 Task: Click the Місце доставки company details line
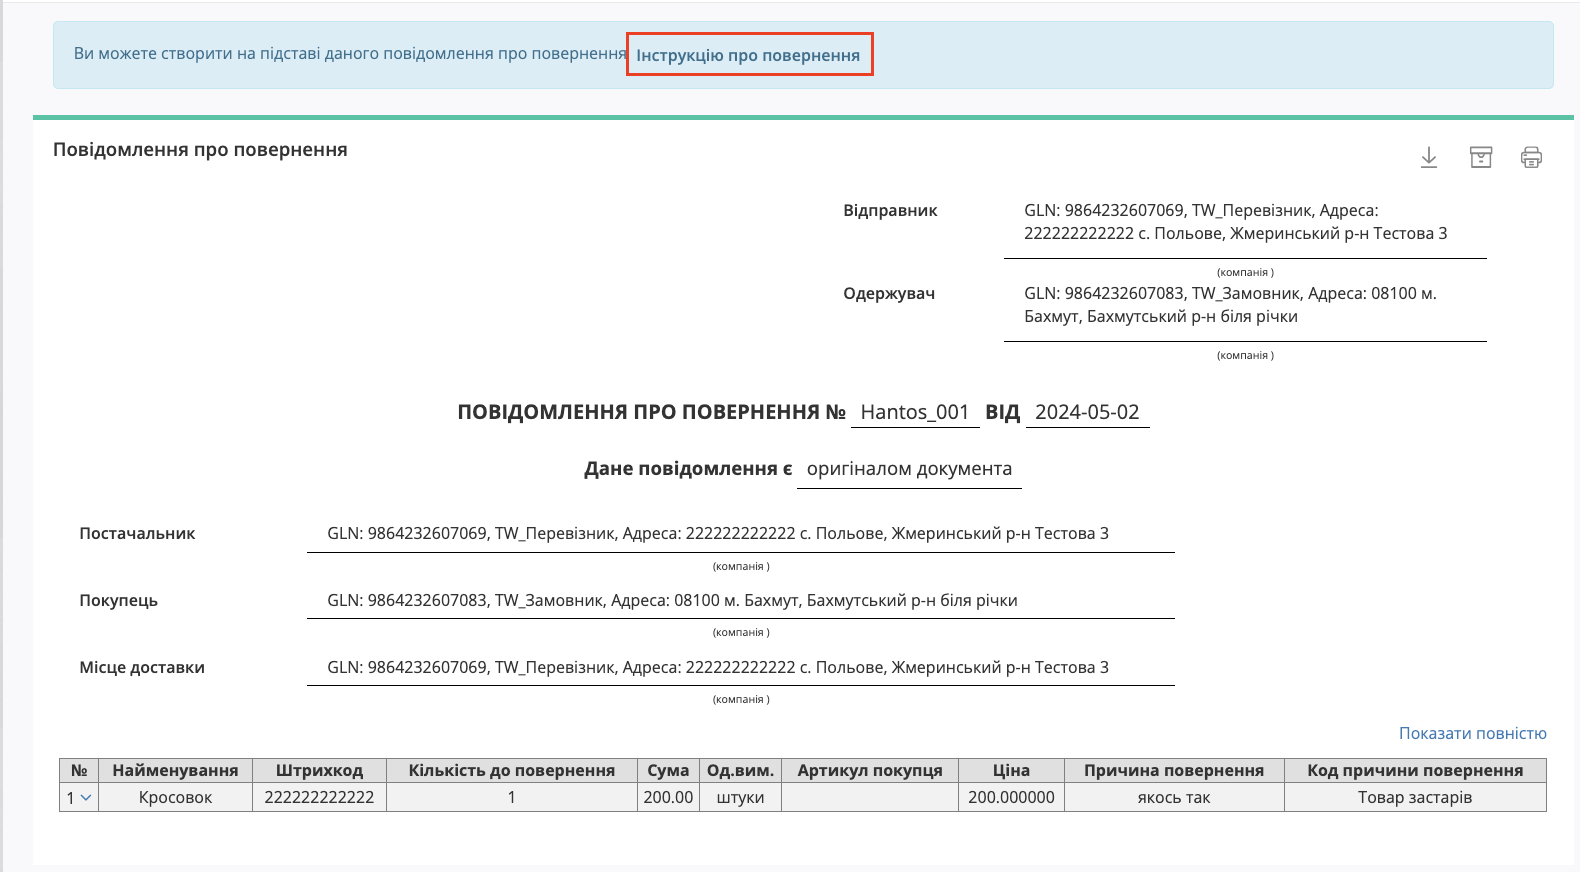click(718, 667)
